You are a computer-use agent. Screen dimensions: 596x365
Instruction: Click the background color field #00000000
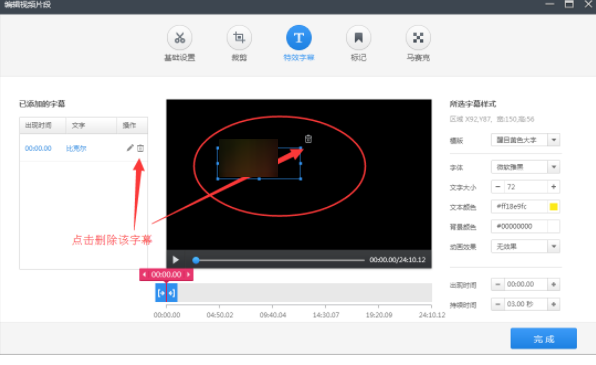(519, 226)
